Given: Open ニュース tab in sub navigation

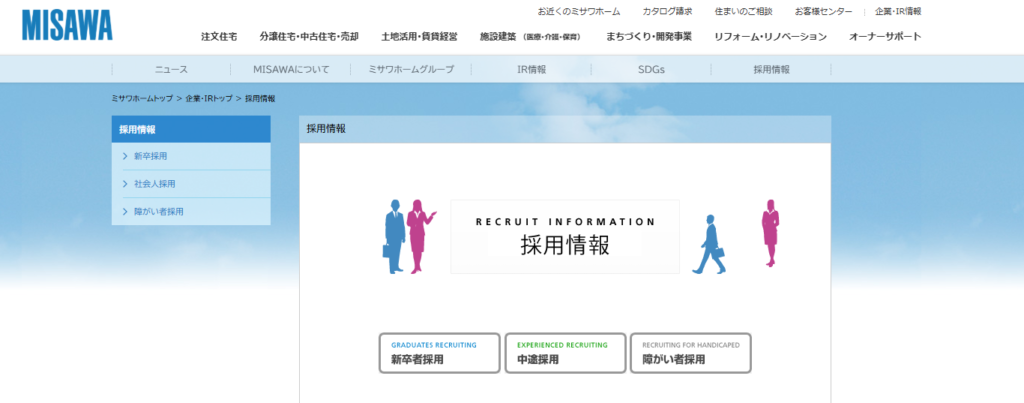Looking at the screenshot, I should 171,69.
